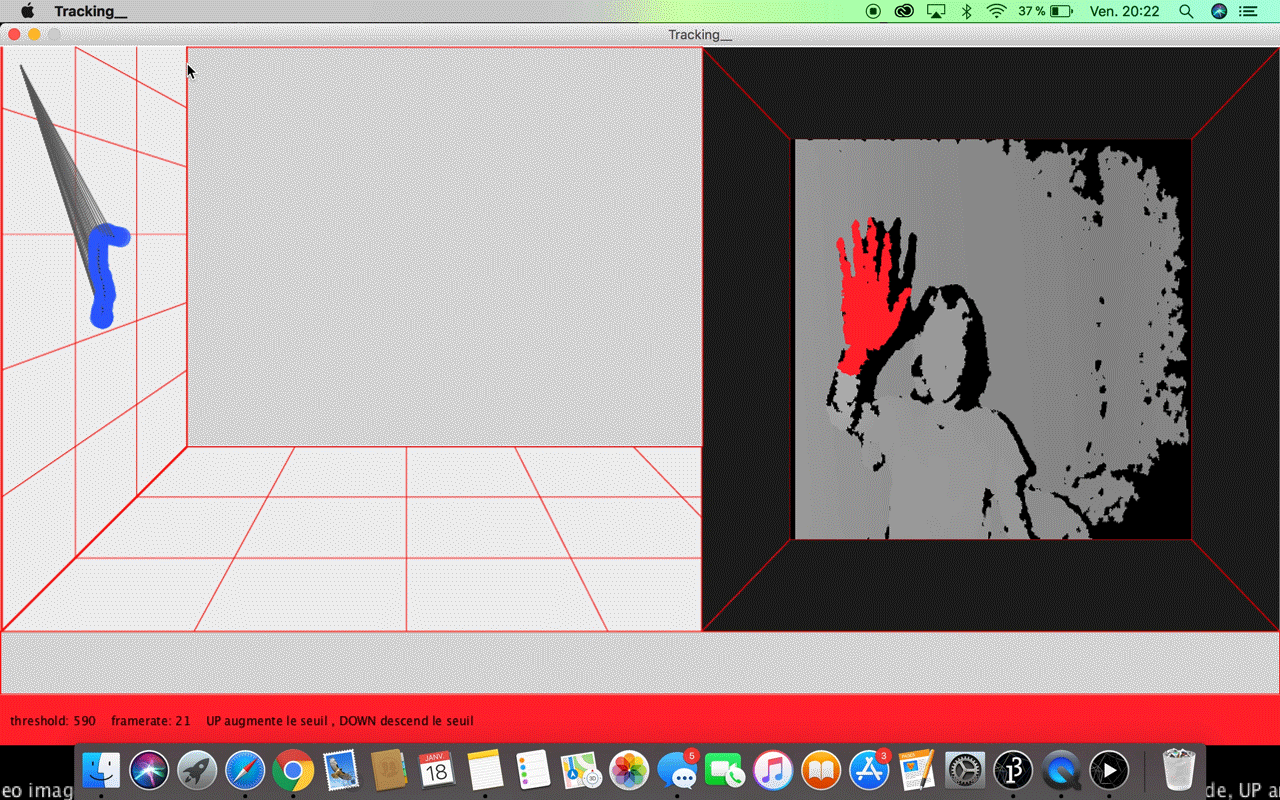Open System Preferences gear icon
The image size is (1280, 800).
pyautogui.click(x=965, y=771)
